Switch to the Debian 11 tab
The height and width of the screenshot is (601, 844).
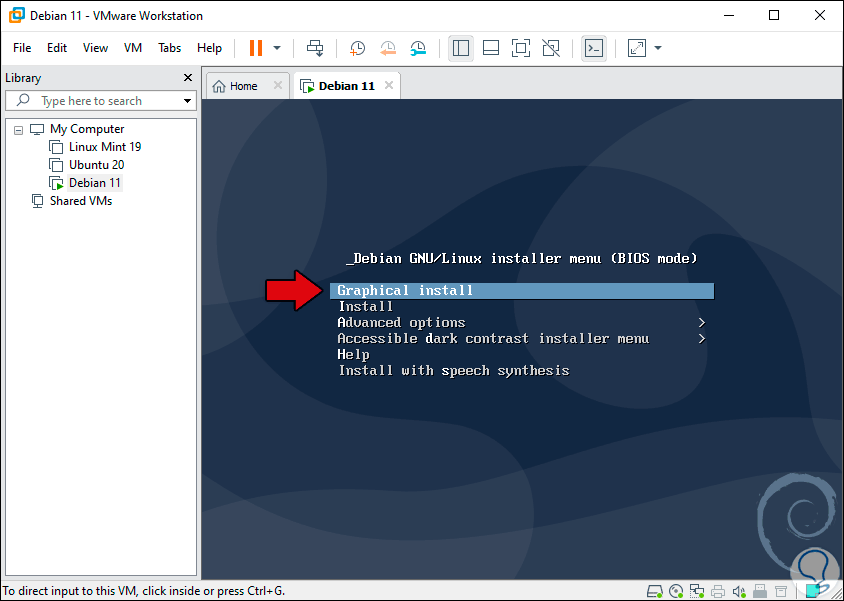(x=346, y=86)
